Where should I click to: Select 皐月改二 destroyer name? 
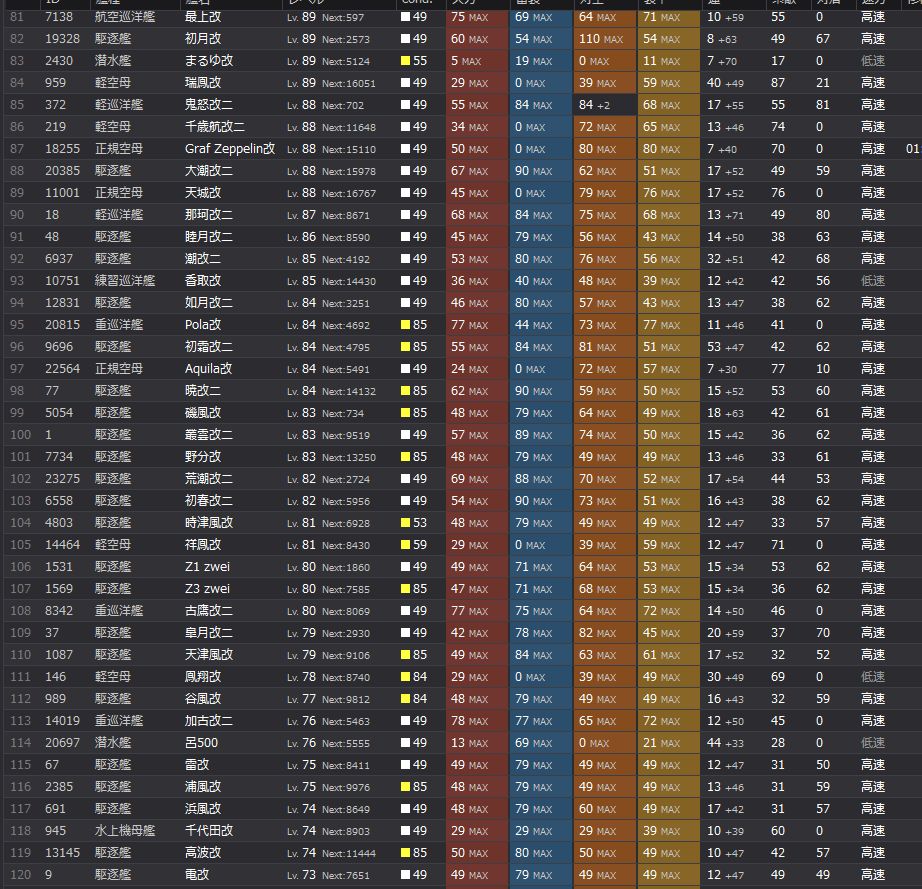[x=209, y=633]
